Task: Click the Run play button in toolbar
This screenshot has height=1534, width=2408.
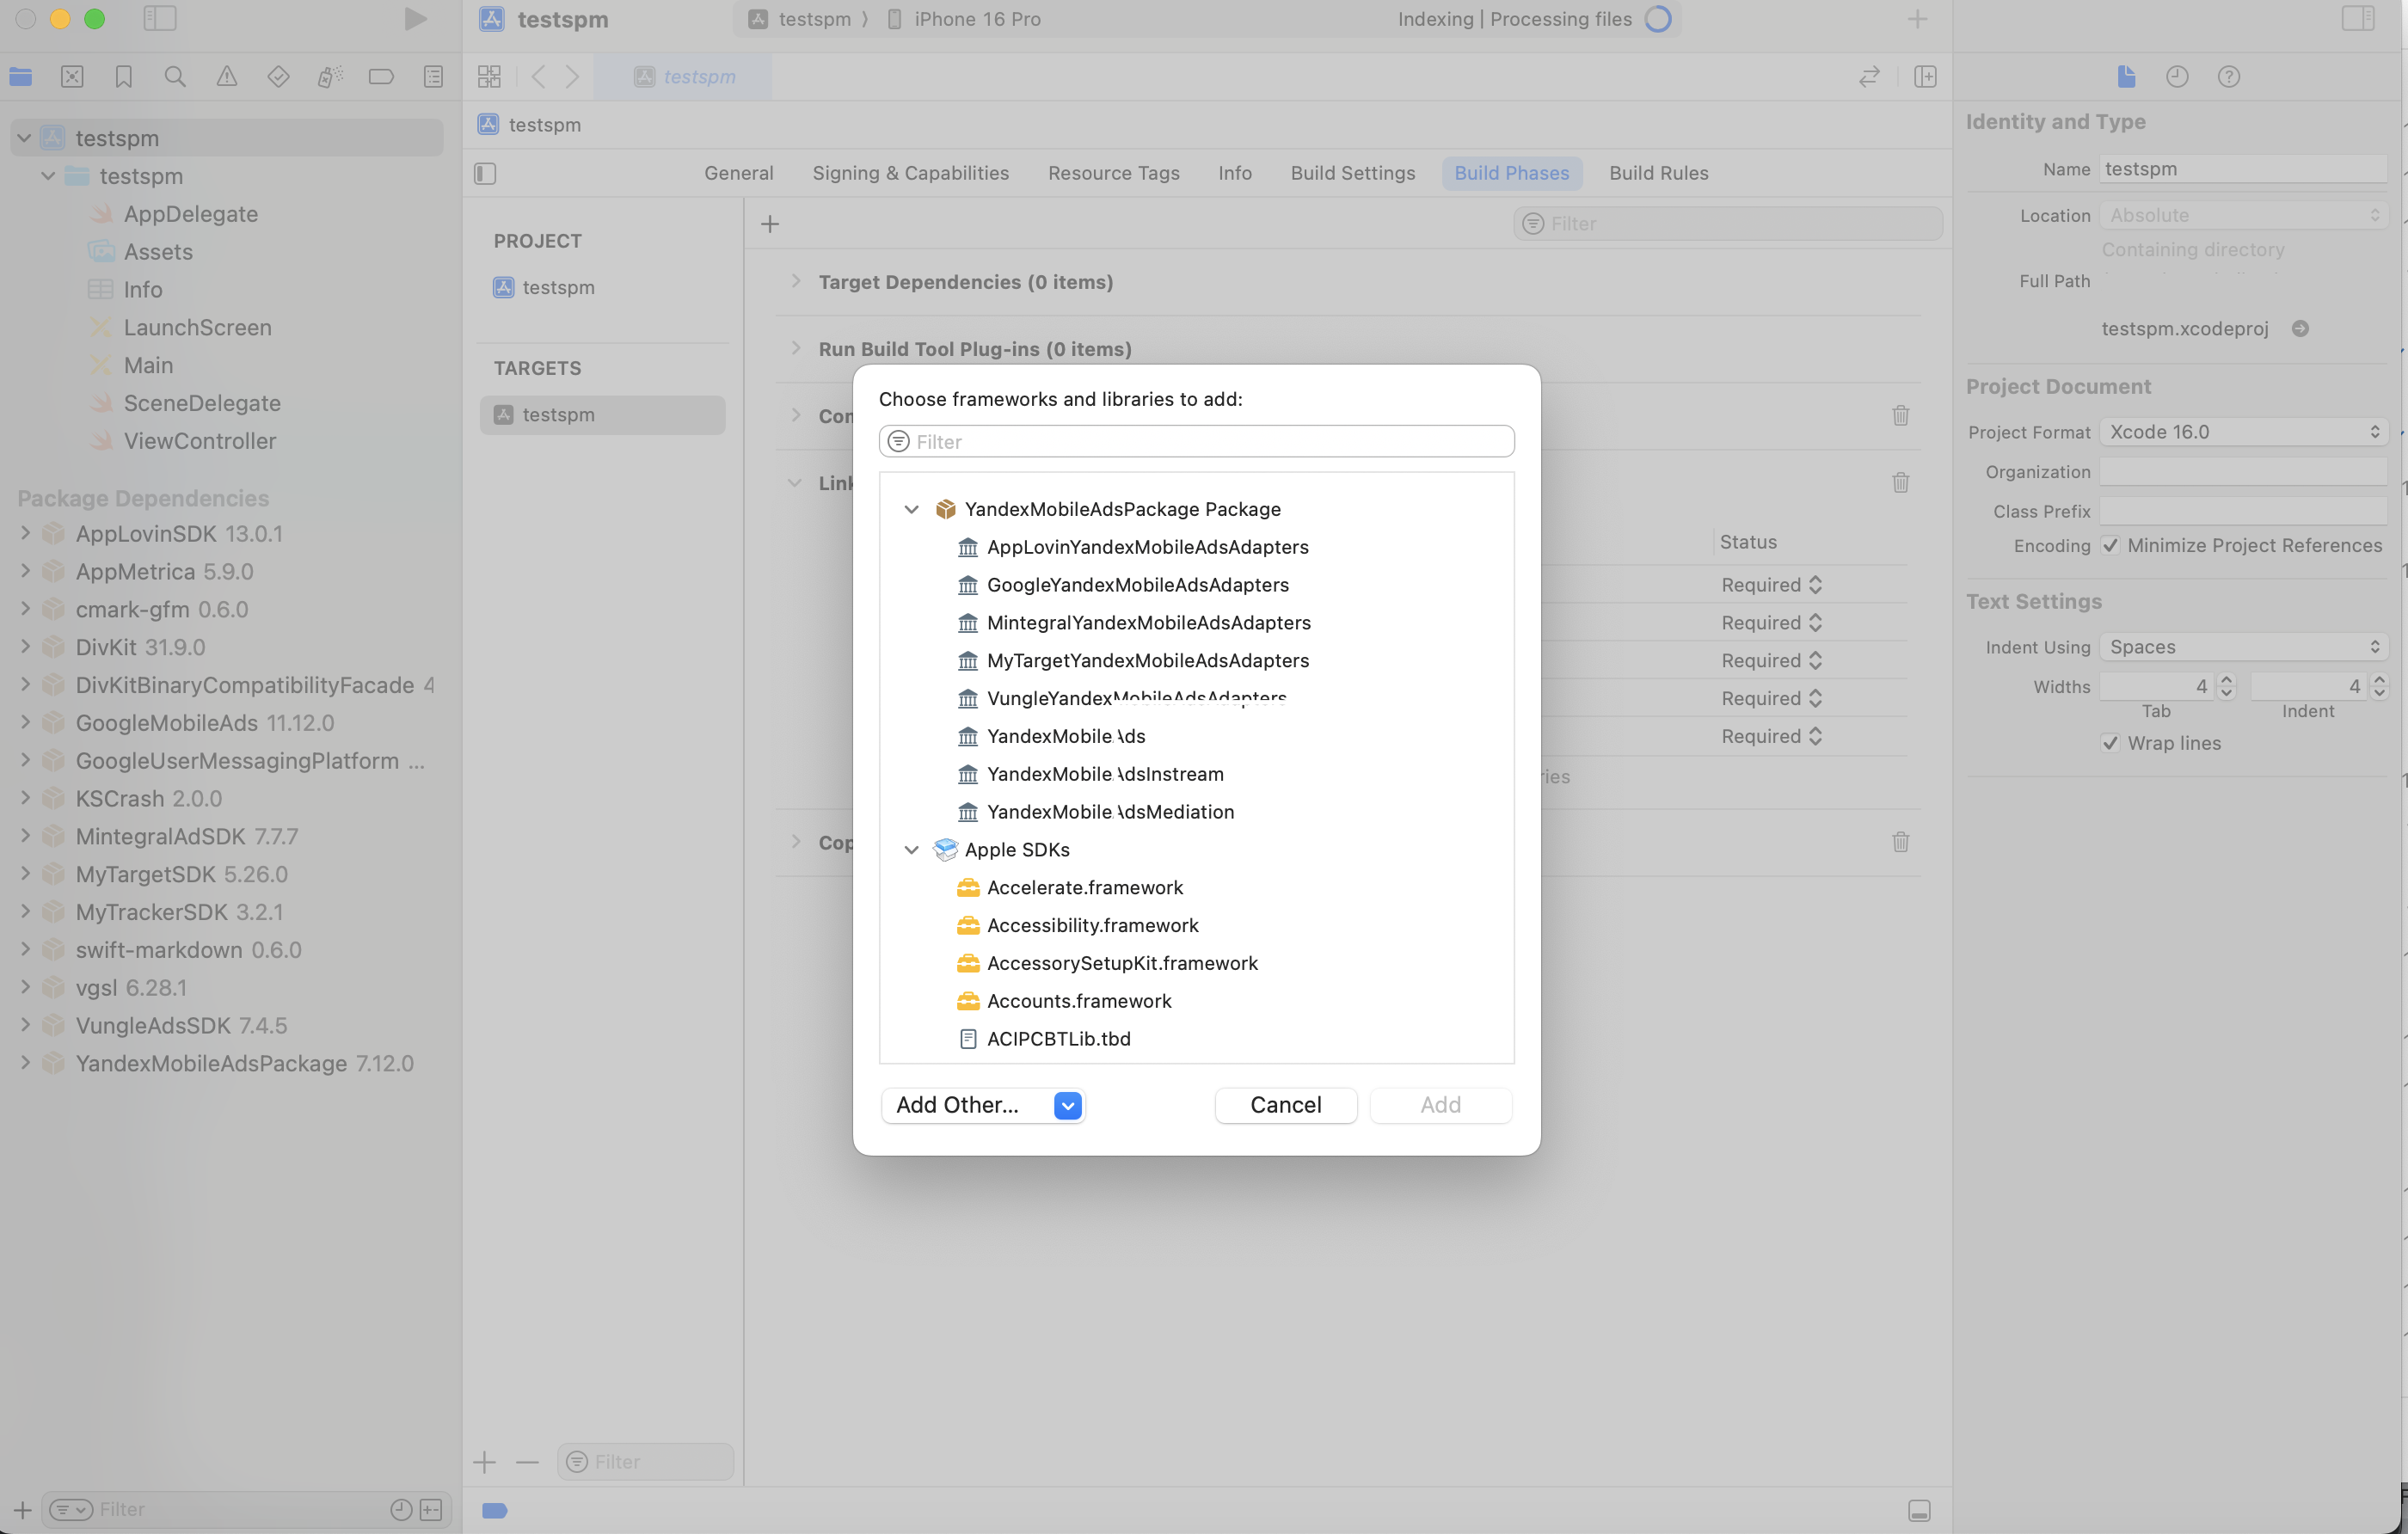Action: click(415, 19)
